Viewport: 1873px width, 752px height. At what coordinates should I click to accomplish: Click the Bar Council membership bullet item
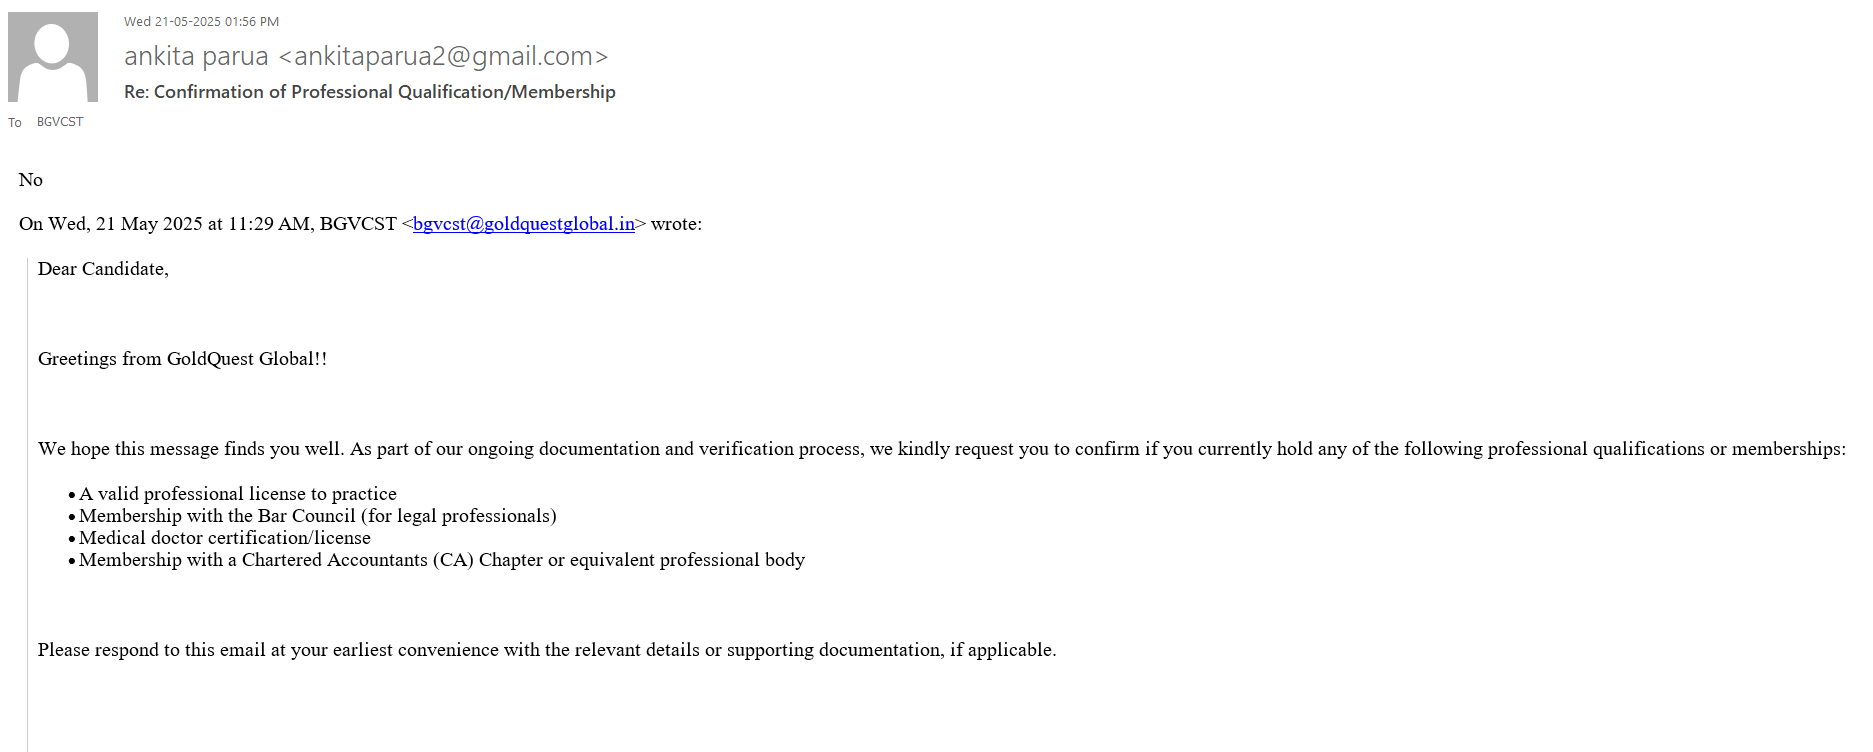(317, 516)
